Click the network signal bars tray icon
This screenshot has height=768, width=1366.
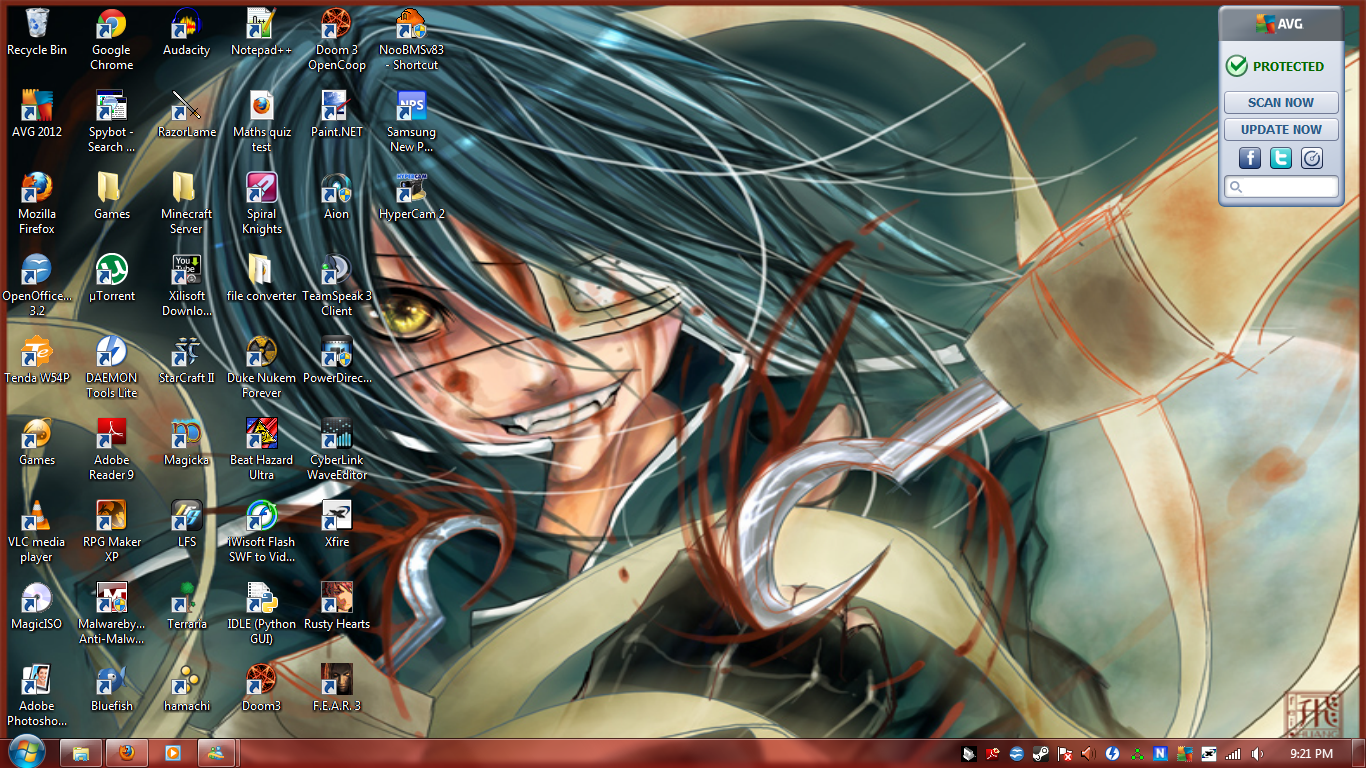point(1233,753)
